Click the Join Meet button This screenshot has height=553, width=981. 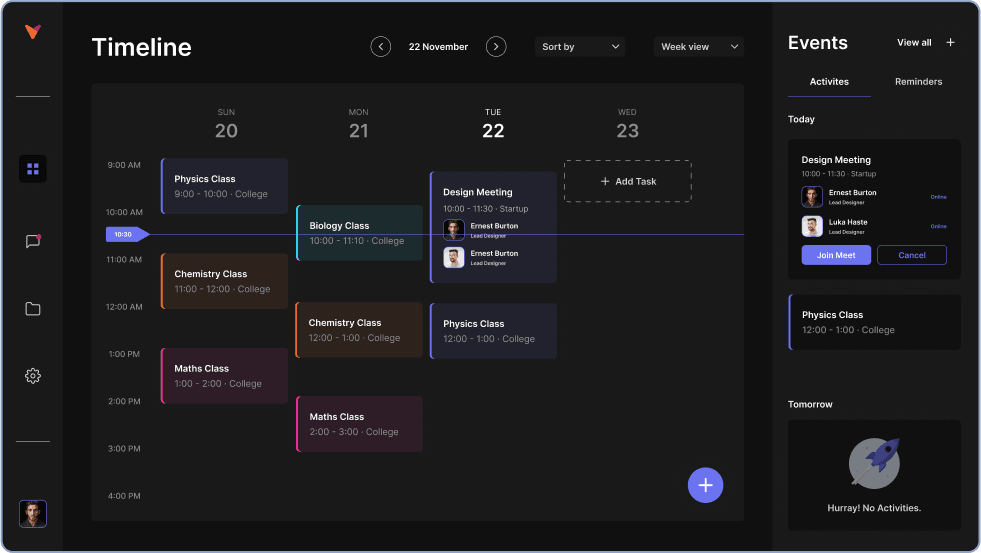tap(836, 255)
